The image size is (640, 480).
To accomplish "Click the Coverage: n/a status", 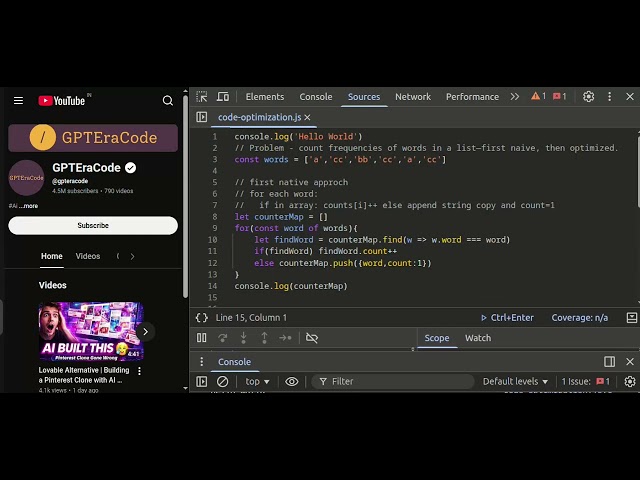I will [x=580, y=318].
